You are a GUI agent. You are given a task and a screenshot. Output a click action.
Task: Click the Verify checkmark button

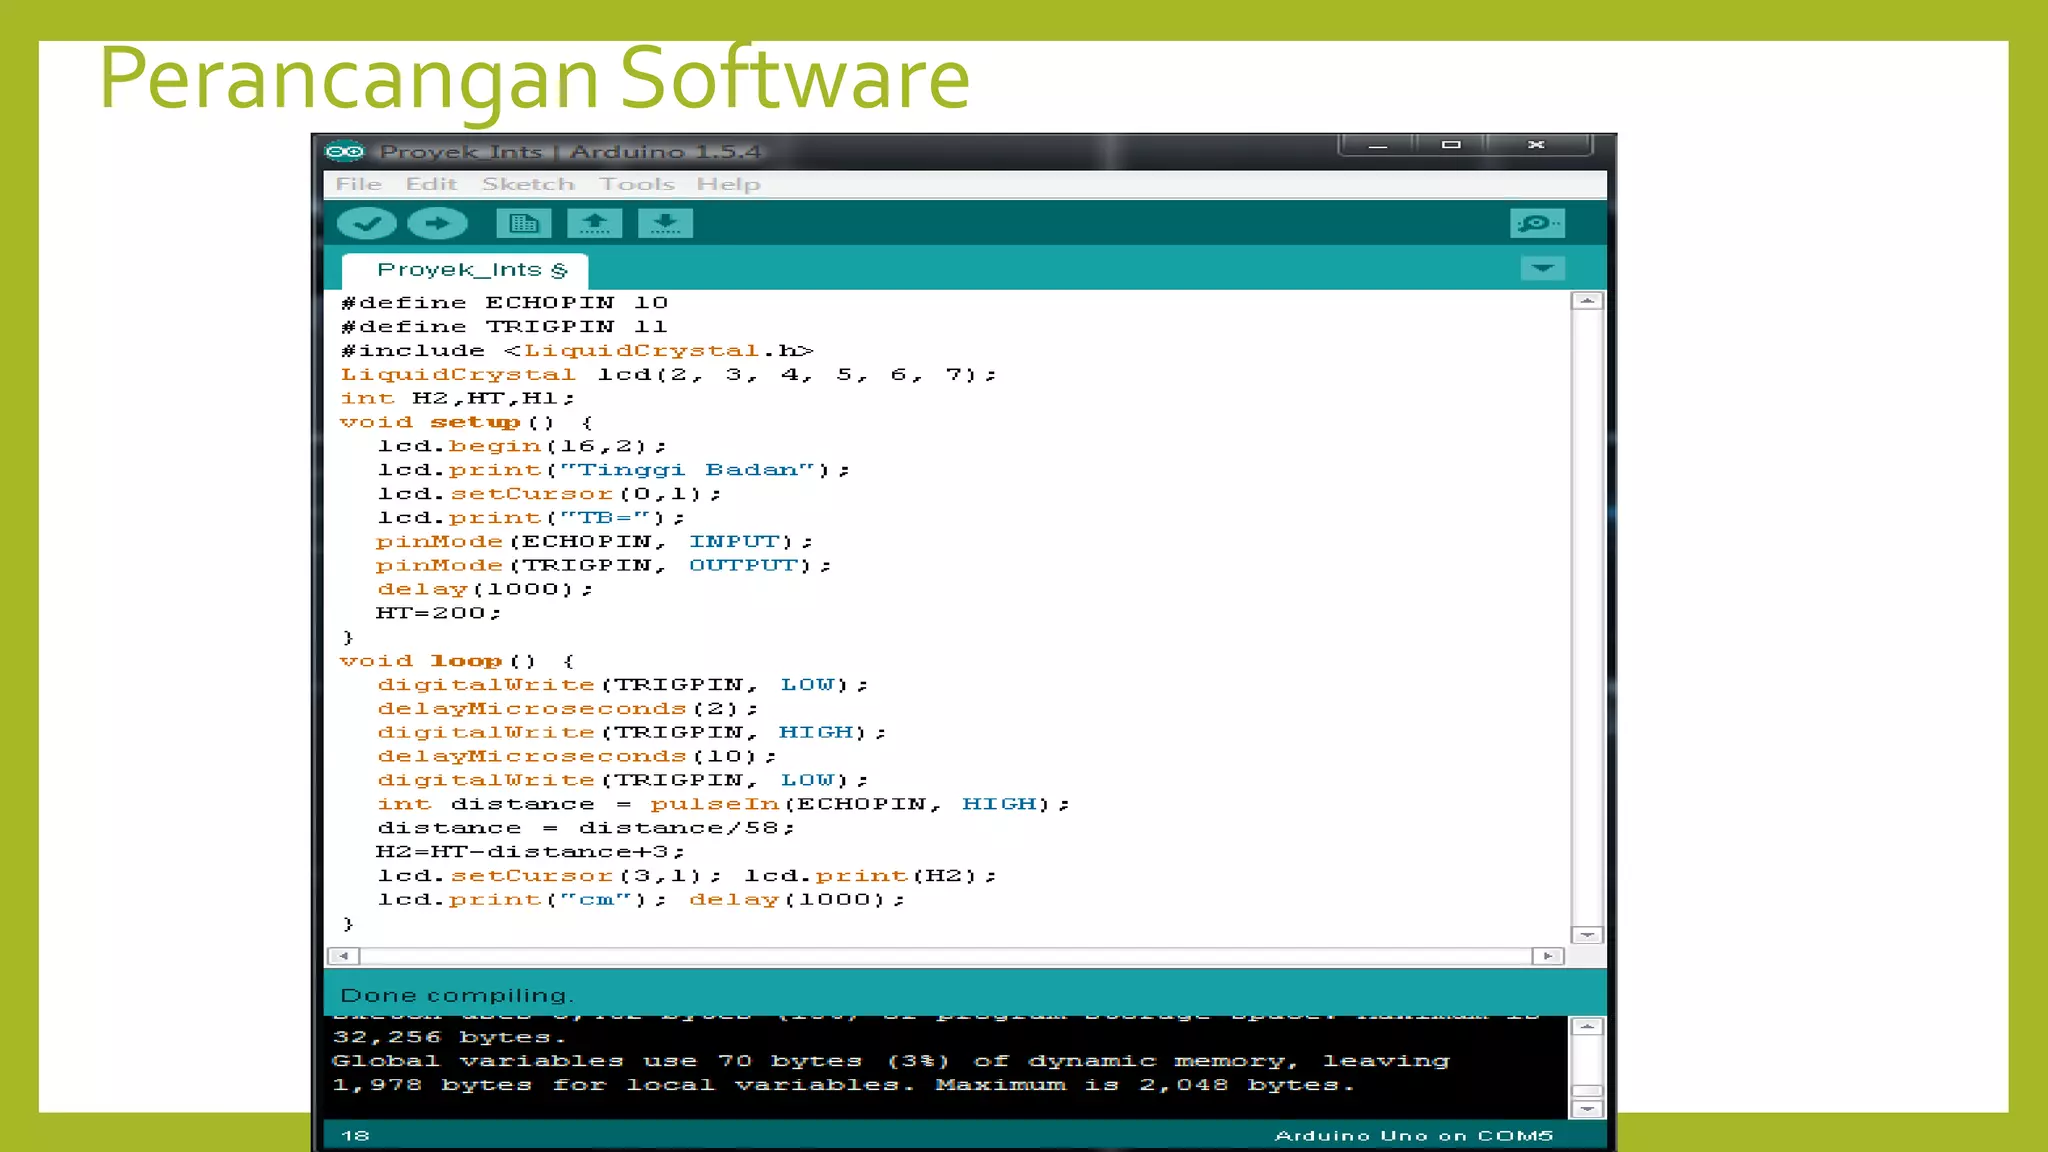point(366,223)
